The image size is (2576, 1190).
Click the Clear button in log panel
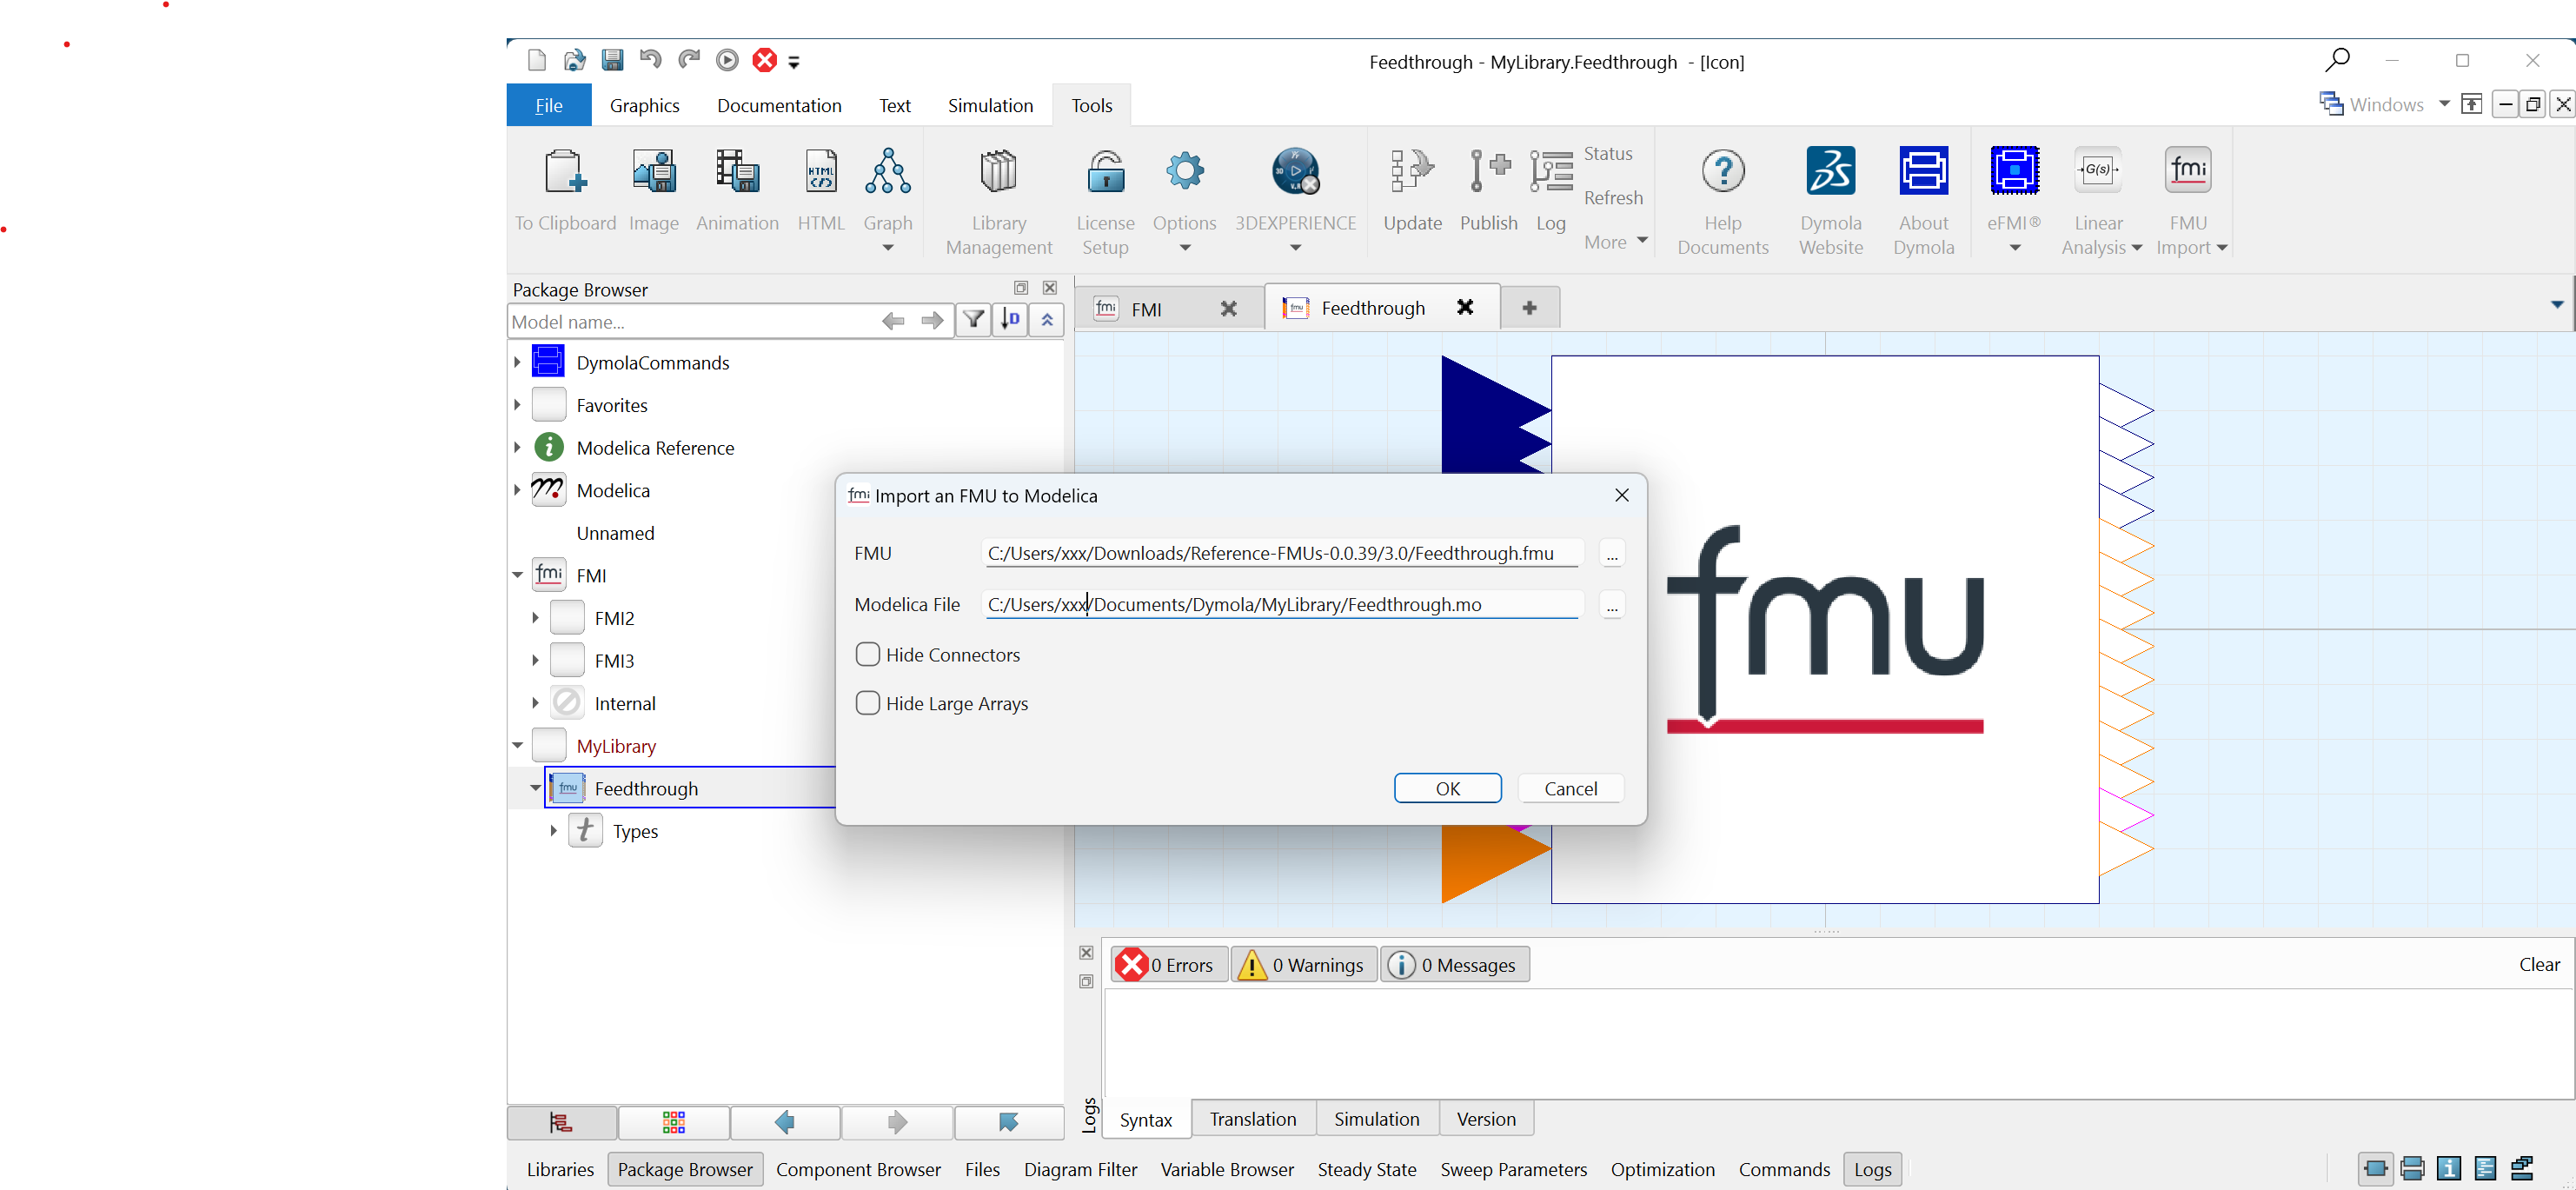click(x=2539, y=964)
